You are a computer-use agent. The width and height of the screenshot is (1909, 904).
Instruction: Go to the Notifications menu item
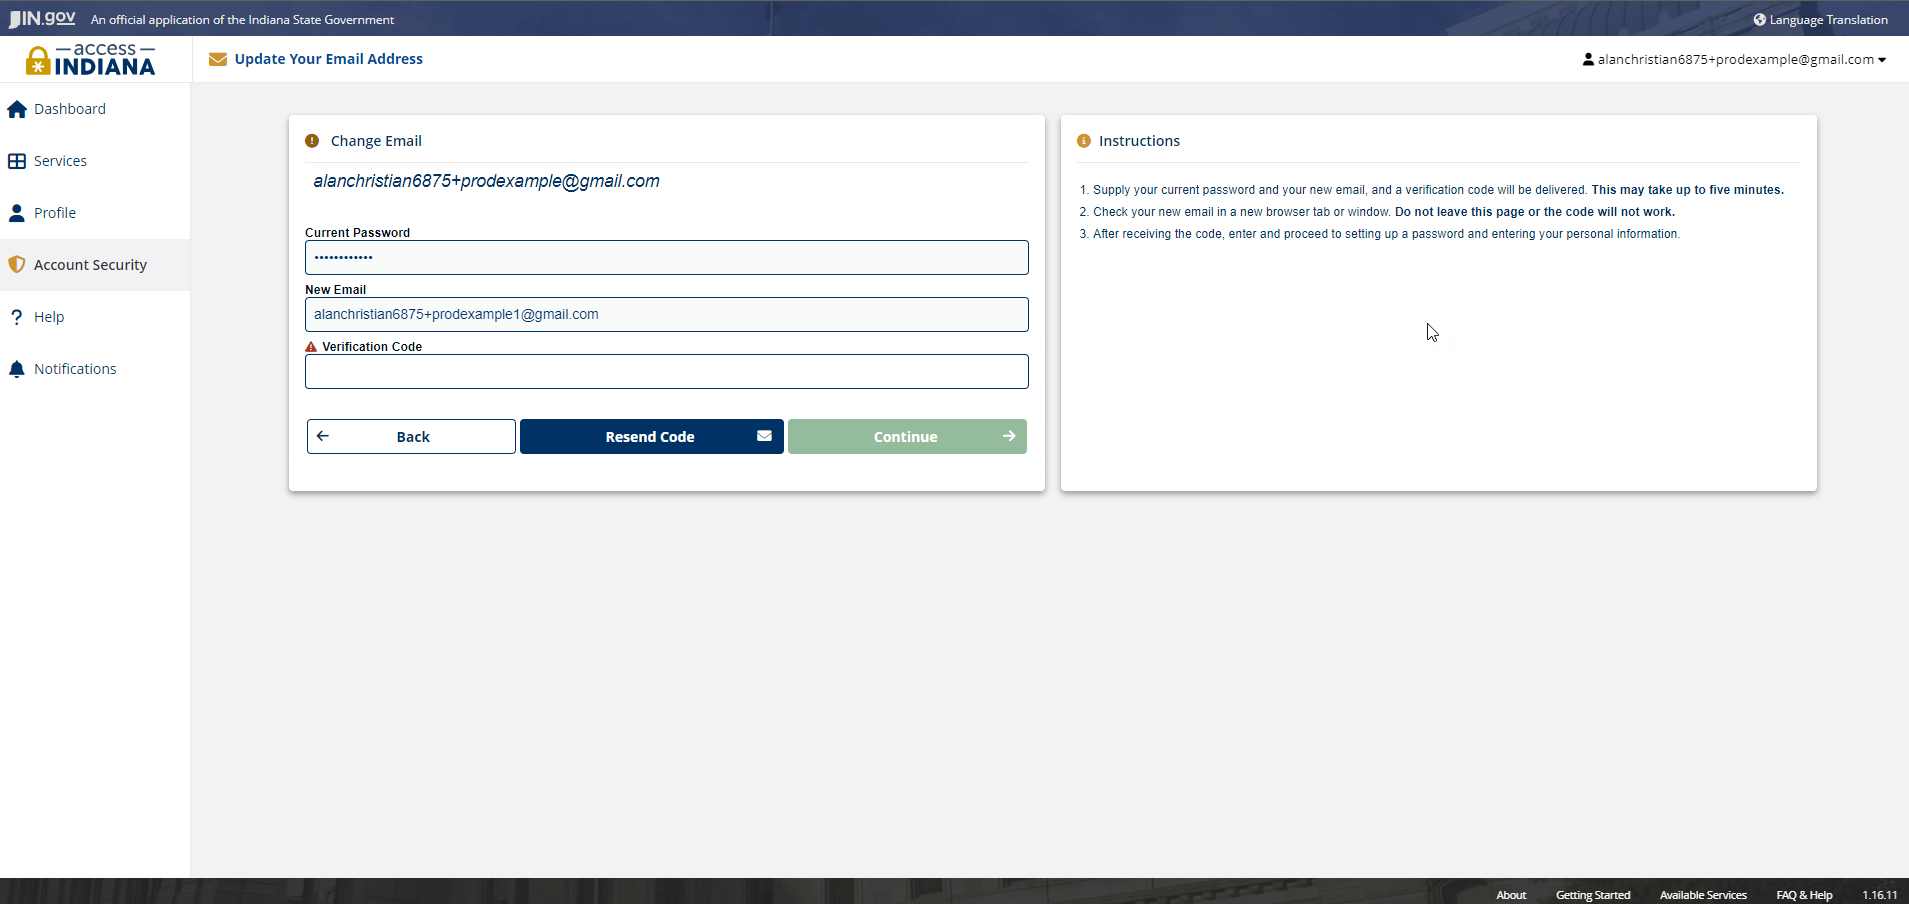tap(75, 369)
